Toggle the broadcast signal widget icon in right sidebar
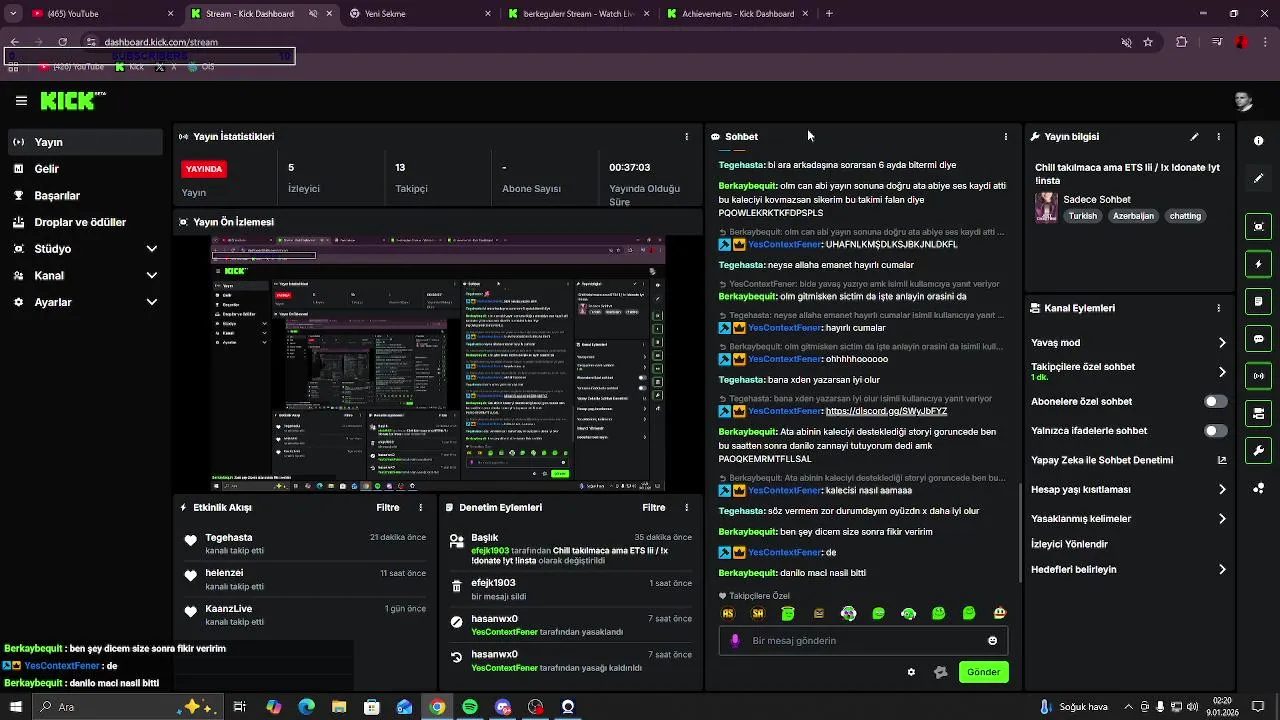1280x720 pixels. tap(1258, 376)
